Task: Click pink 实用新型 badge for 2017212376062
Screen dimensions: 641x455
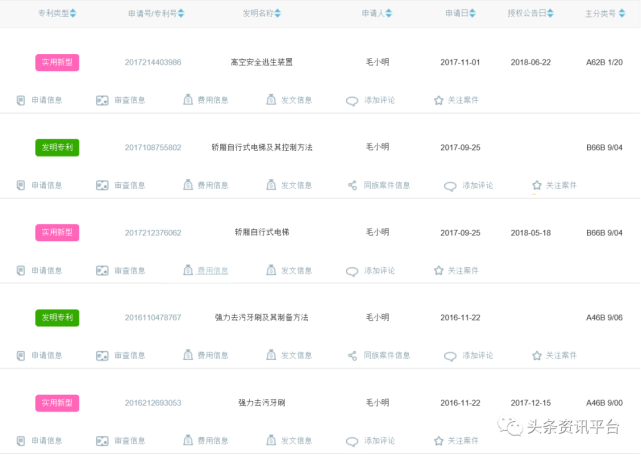Action: pyautogui.click(x=57, y=232)
